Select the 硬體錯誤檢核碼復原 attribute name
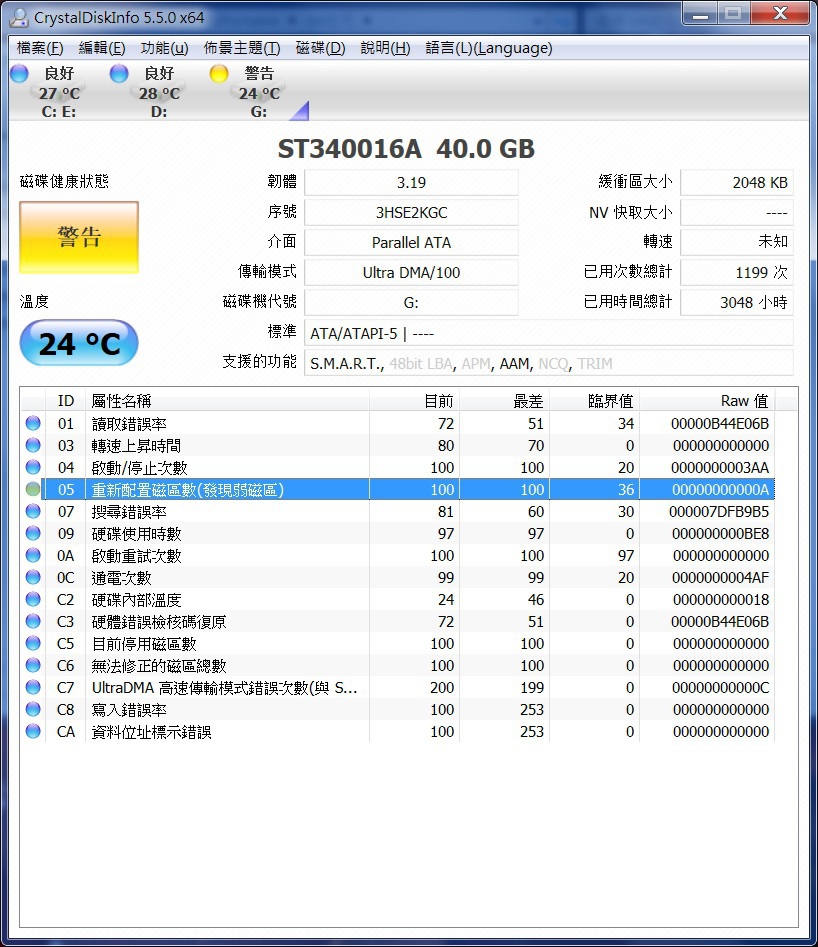 pyautogui.click(x=159, y=622)
